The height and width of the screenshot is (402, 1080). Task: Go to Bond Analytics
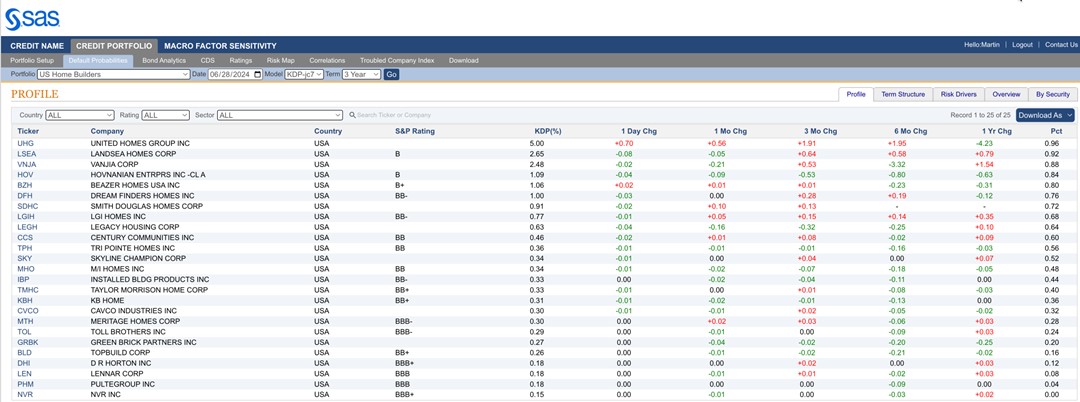coord(164,61)
